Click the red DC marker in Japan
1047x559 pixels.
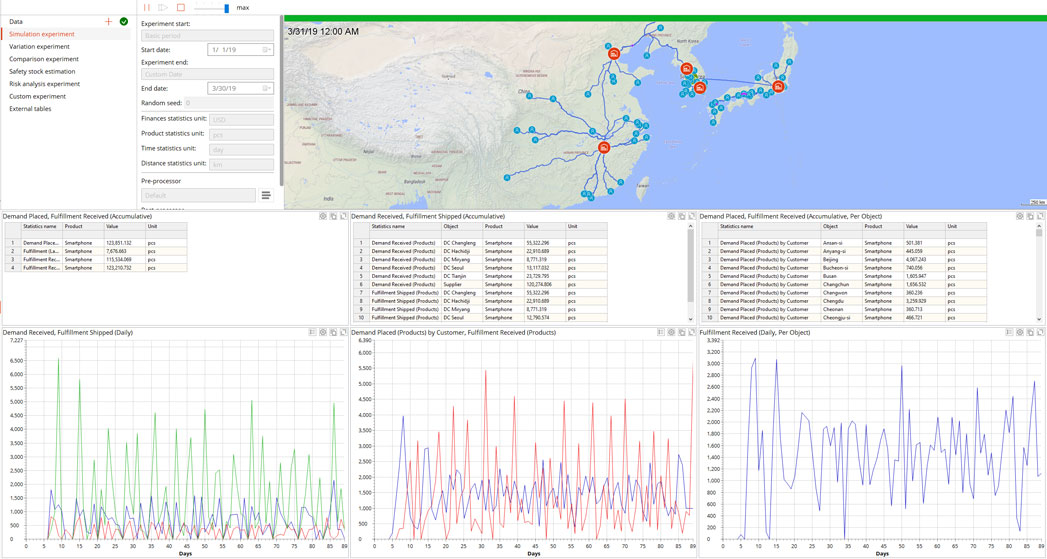pyautogui.click(x=778, y=87)
